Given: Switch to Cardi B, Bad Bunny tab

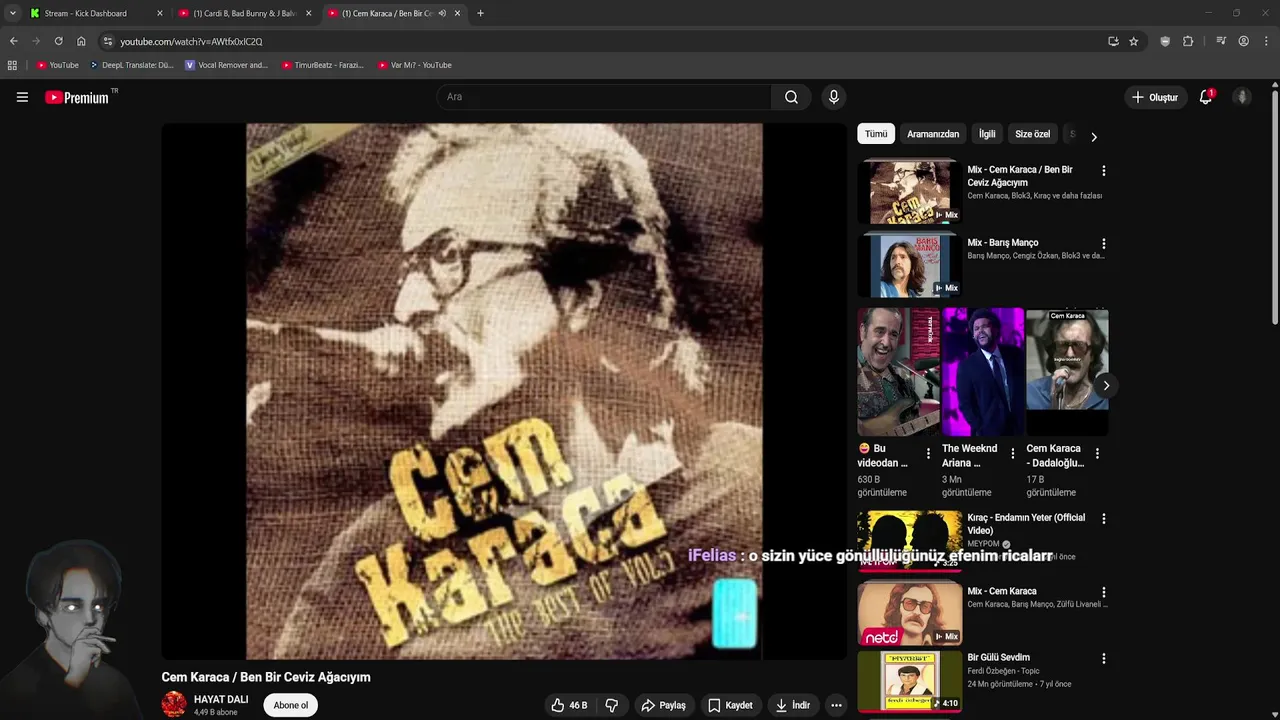Looking at the screenshot, I should click(245, 13).
